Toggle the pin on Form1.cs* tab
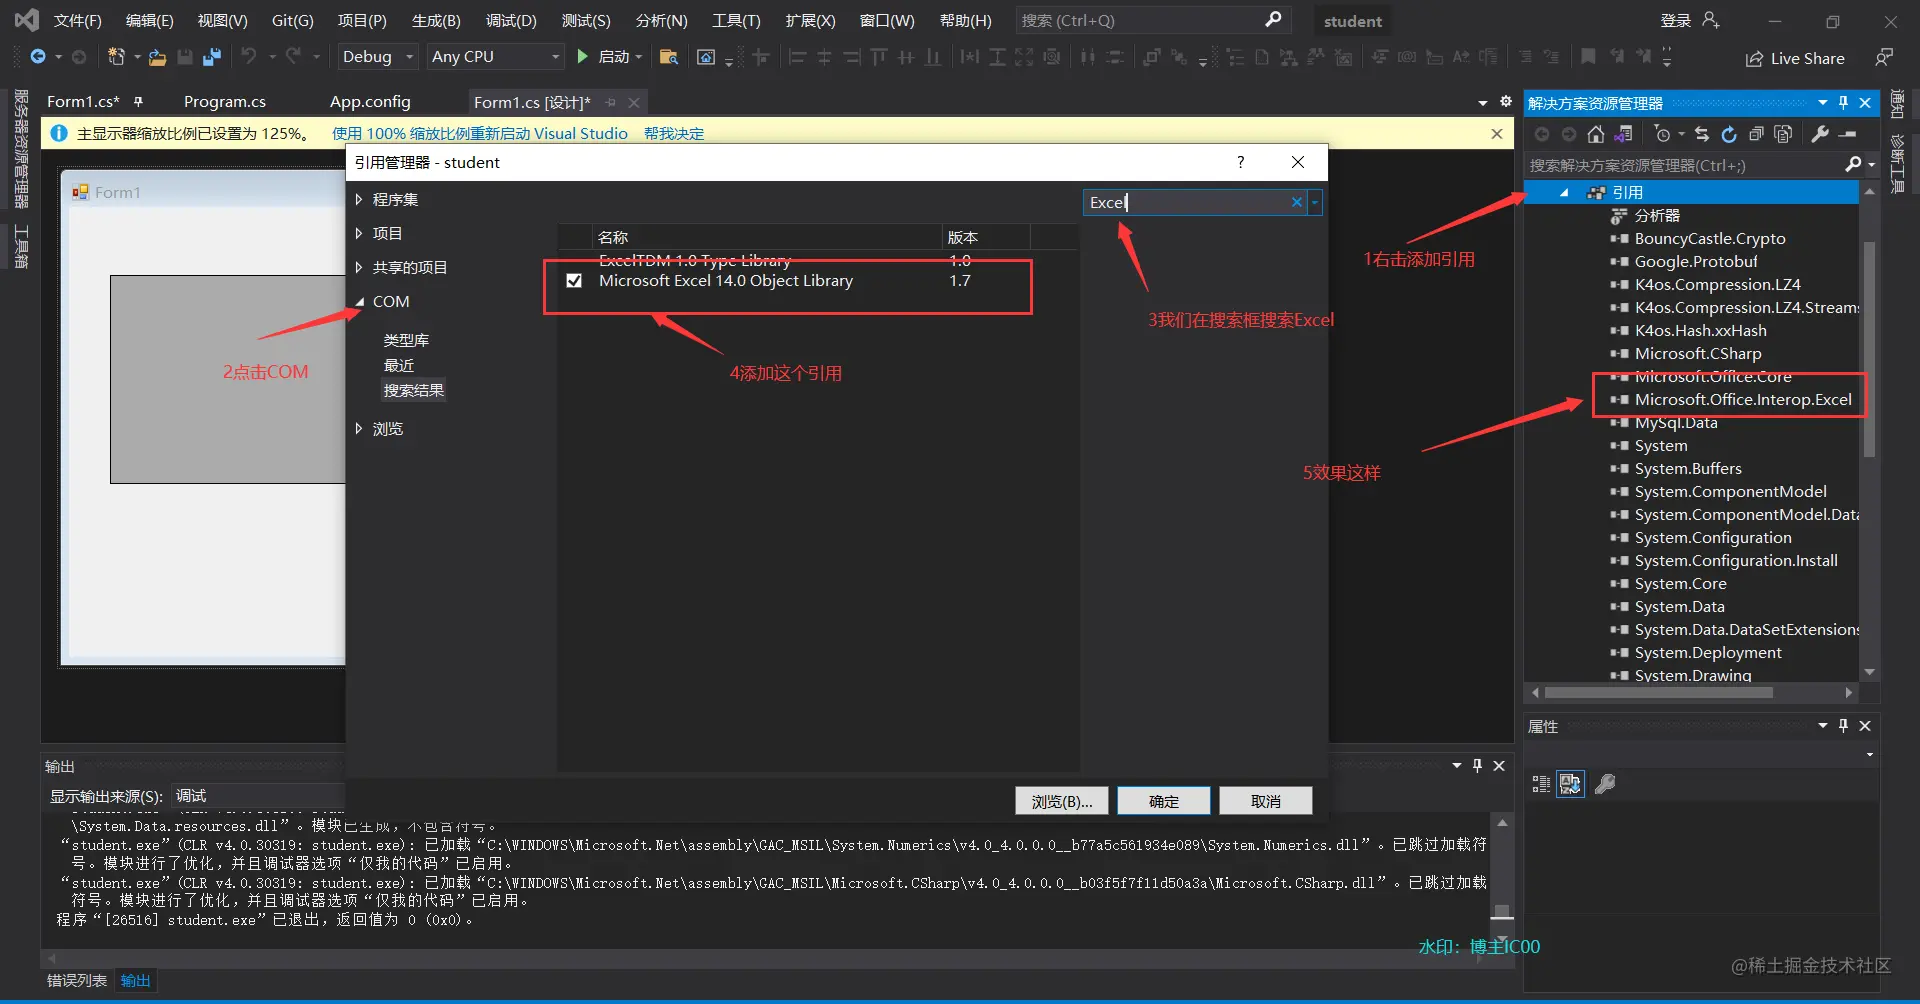 coord(138,102)
